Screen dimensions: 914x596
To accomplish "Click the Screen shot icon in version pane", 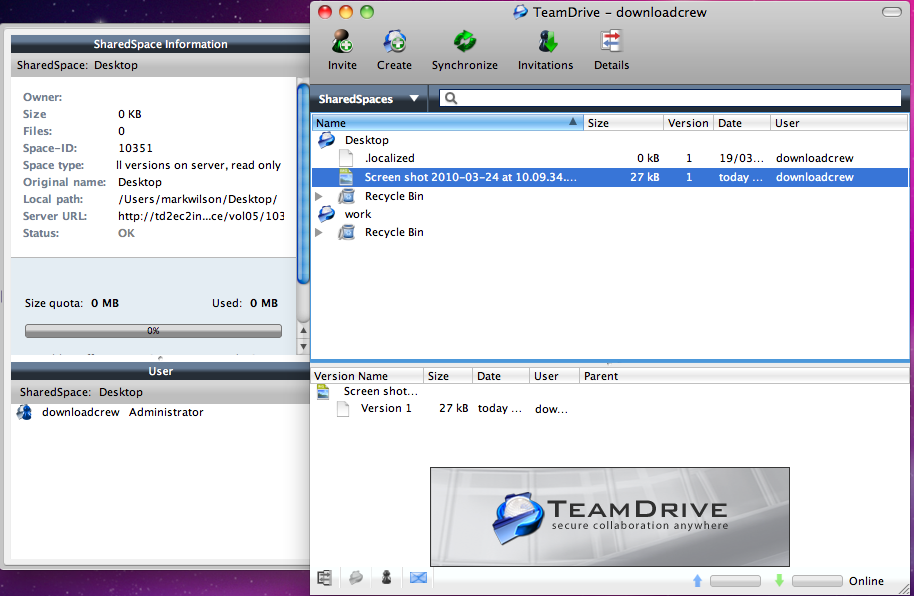I will coord(323,391).
